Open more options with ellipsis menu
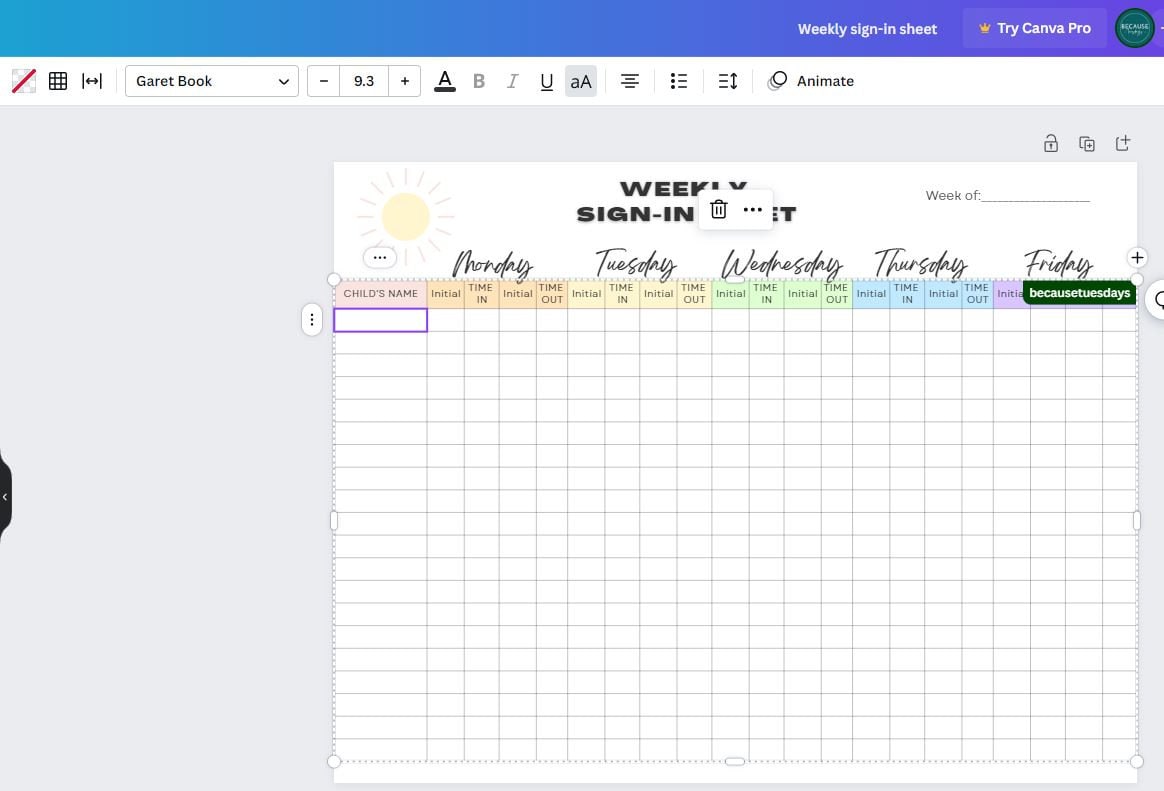Viewport: 1164px width, 791px height. point(753,209)
